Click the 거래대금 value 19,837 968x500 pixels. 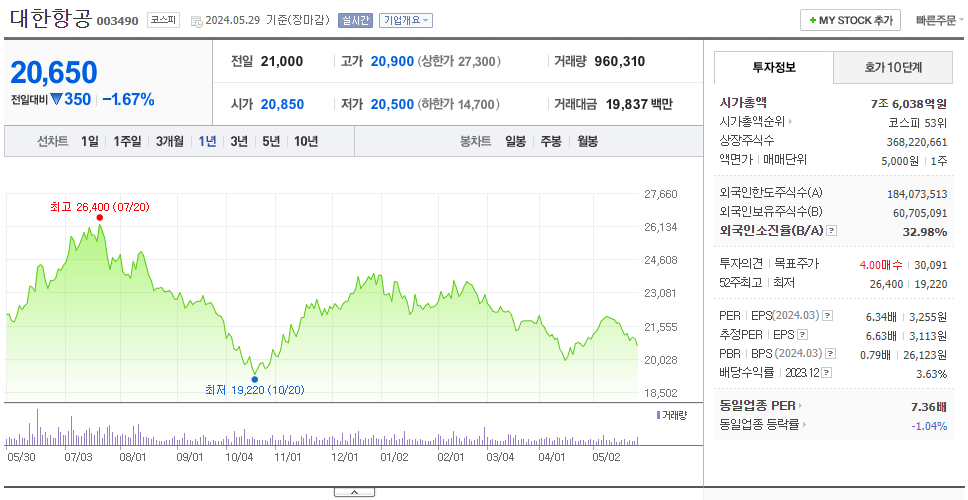point(625,104)
